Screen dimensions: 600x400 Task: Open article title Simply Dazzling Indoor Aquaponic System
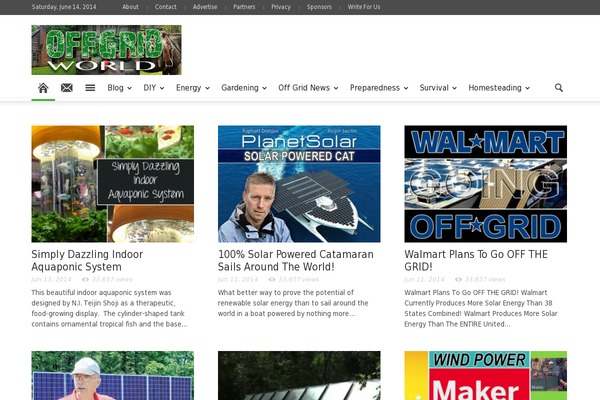pyautogui.click(x=87, y=260)
